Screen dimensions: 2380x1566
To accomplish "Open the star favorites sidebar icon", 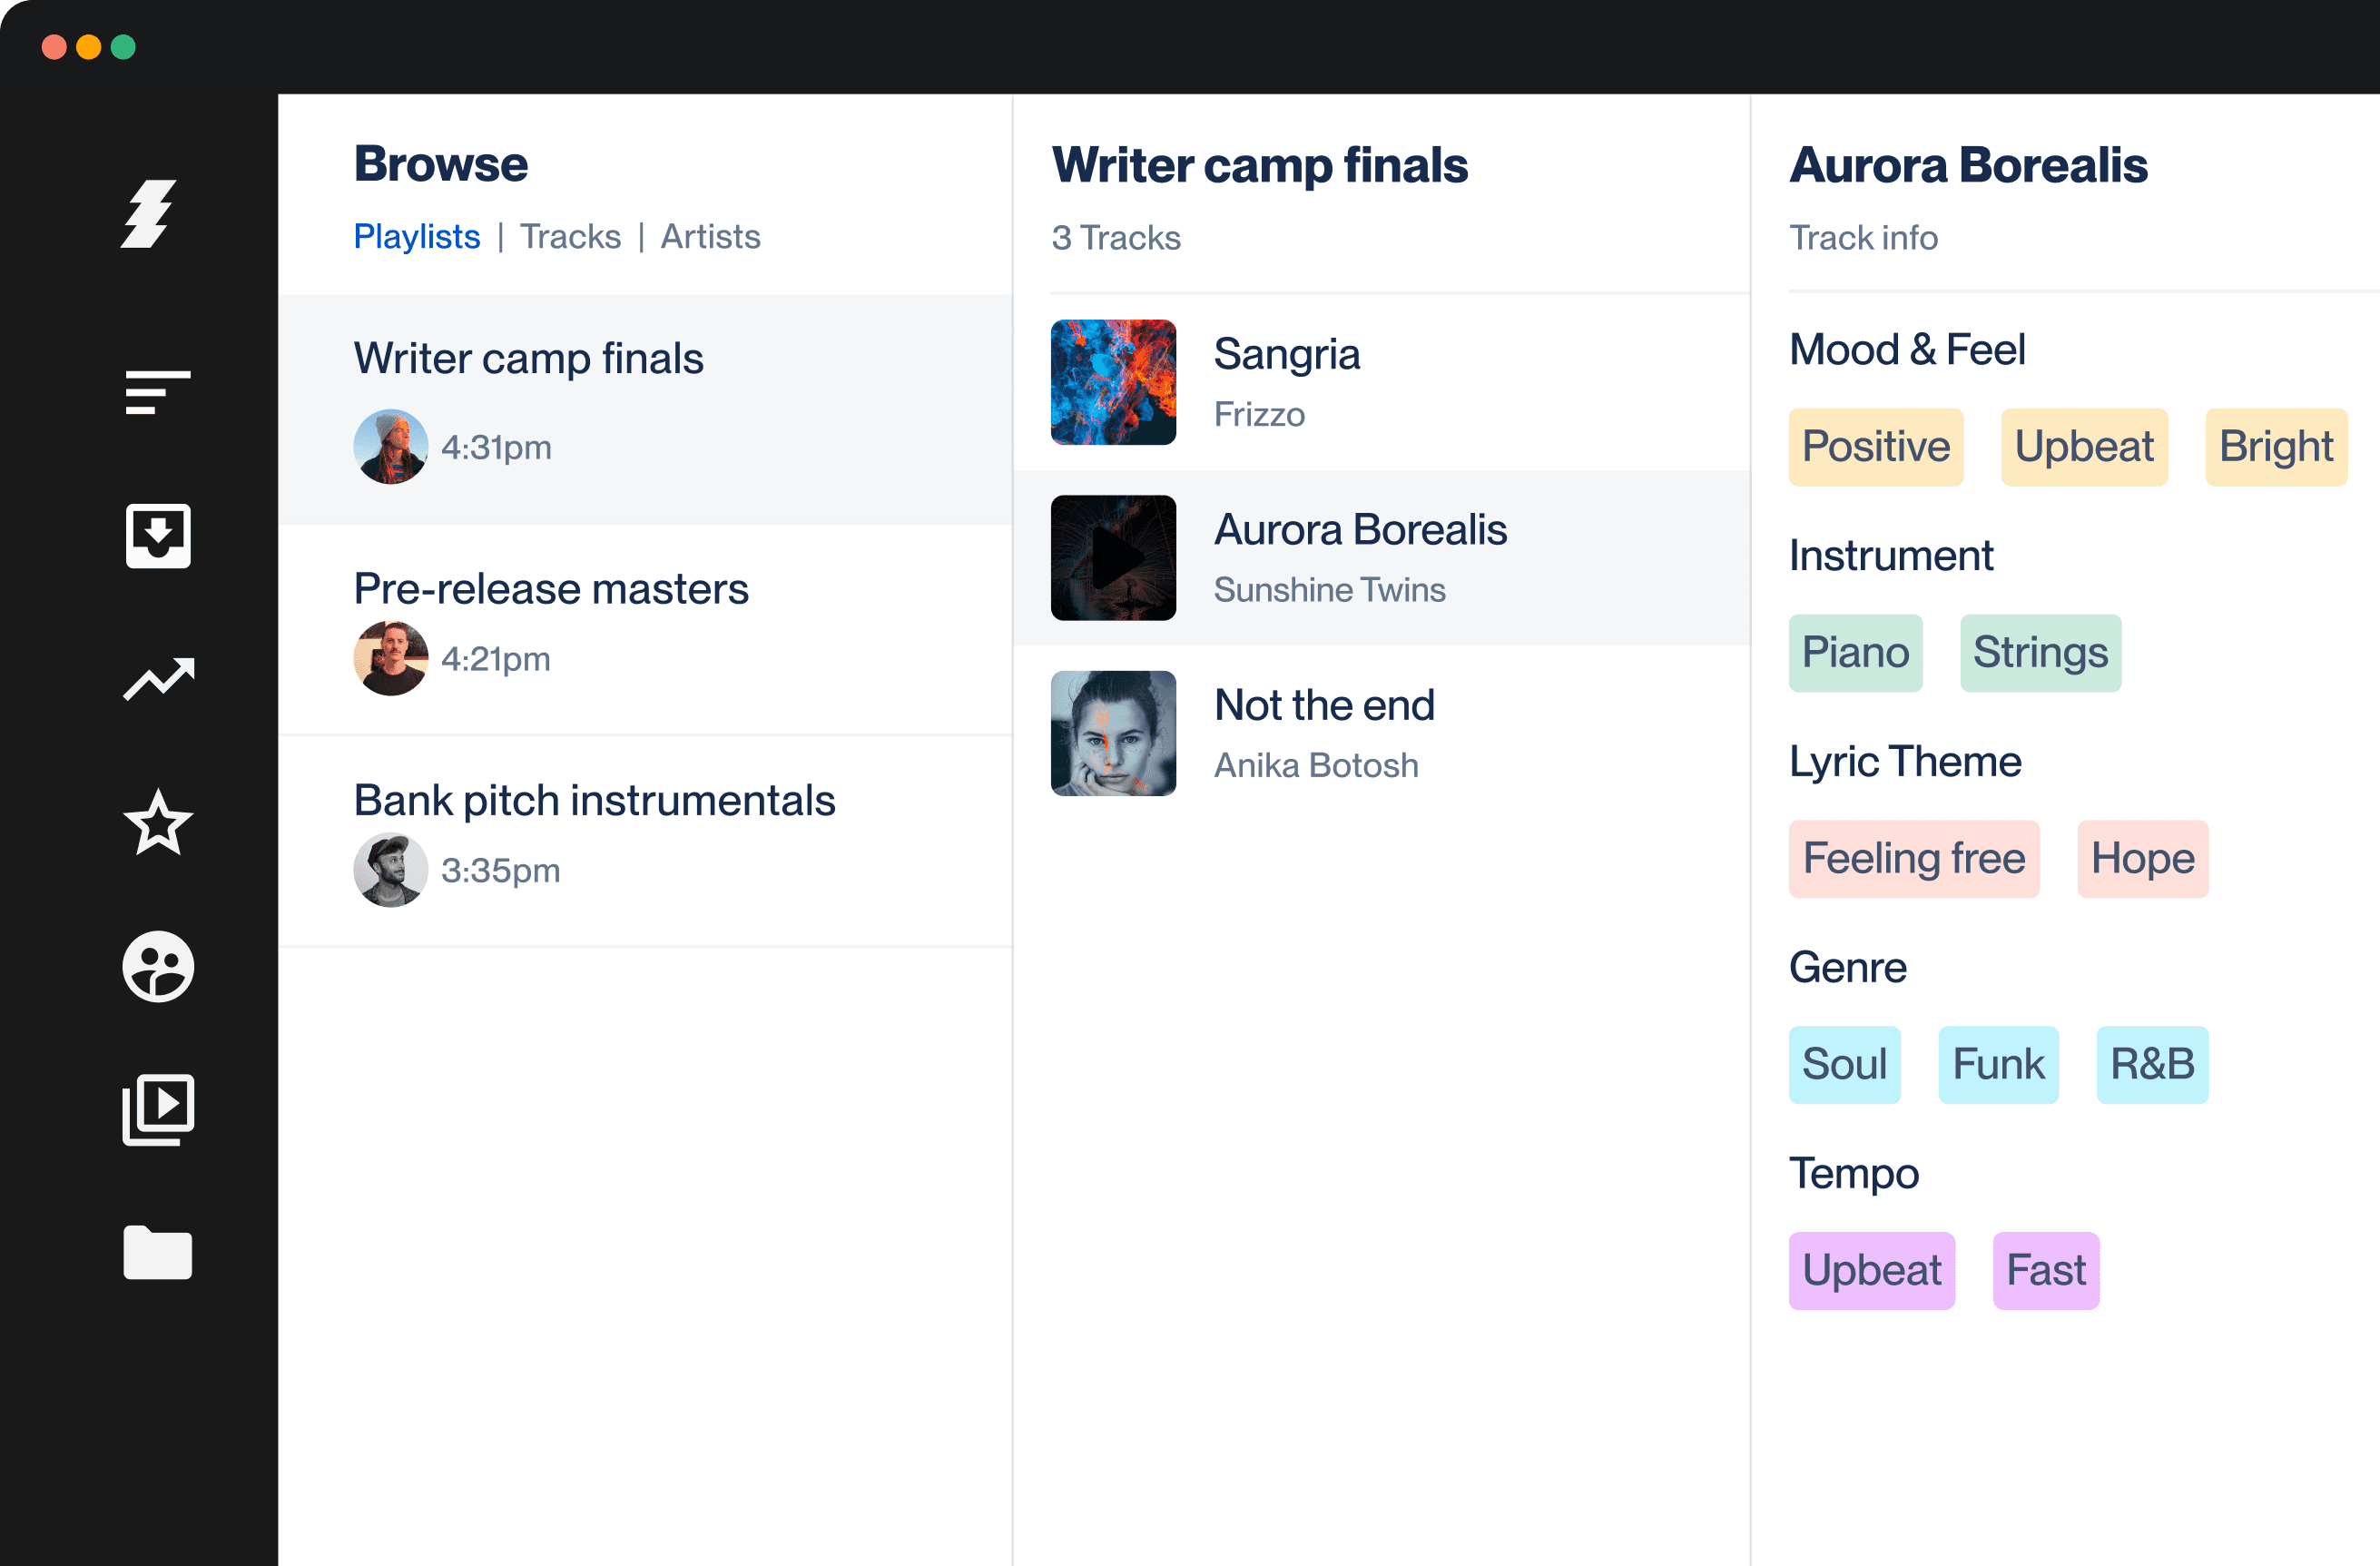I will pos(158,822).
